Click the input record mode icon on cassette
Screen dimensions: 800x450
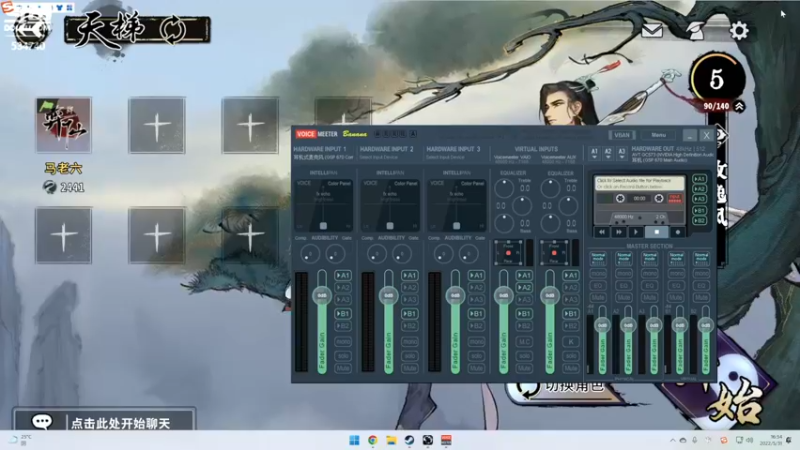[x=674, y=198]
